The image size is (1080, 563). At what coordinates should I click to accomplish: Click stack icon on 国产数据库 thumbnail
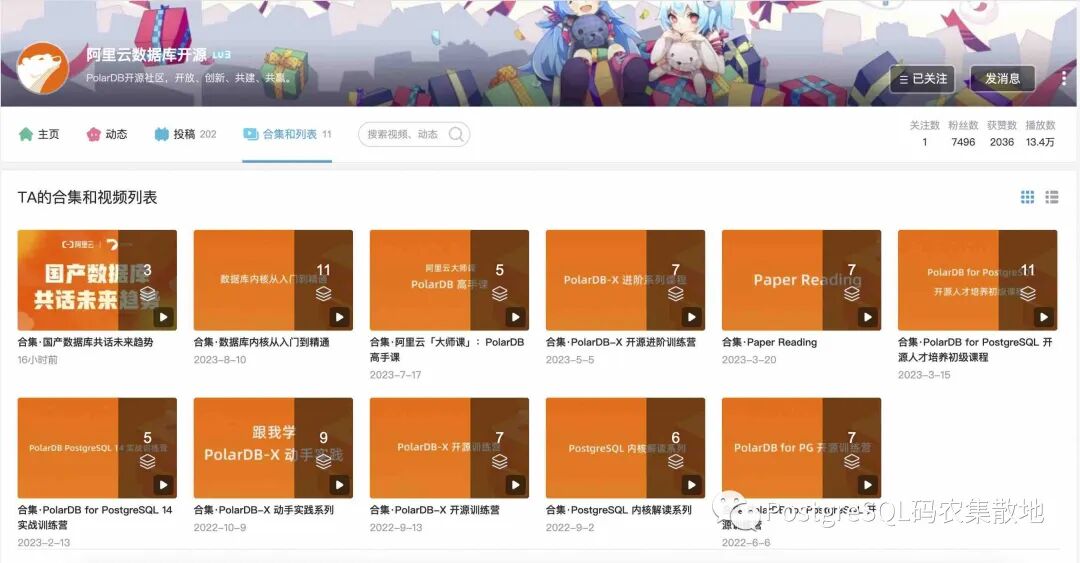click(147, 294)
